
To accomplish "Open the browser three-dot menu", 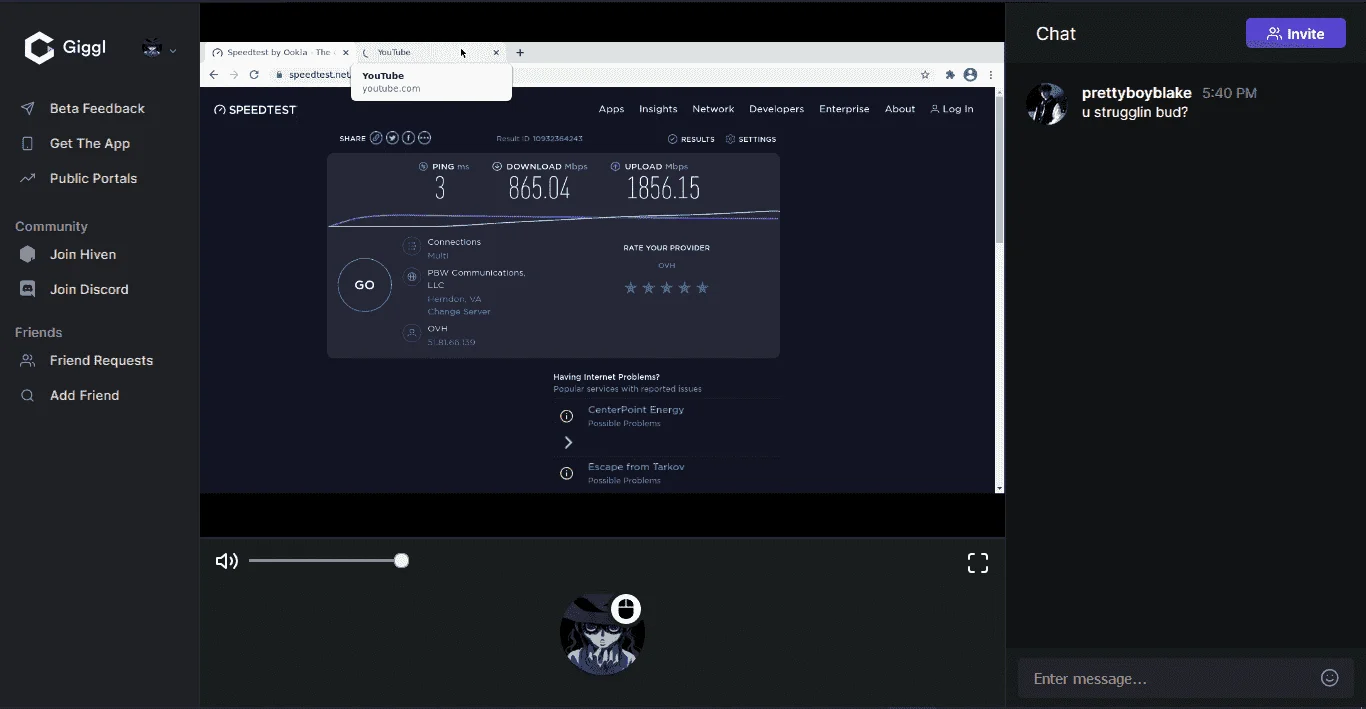I will click(x=991, y=75).
